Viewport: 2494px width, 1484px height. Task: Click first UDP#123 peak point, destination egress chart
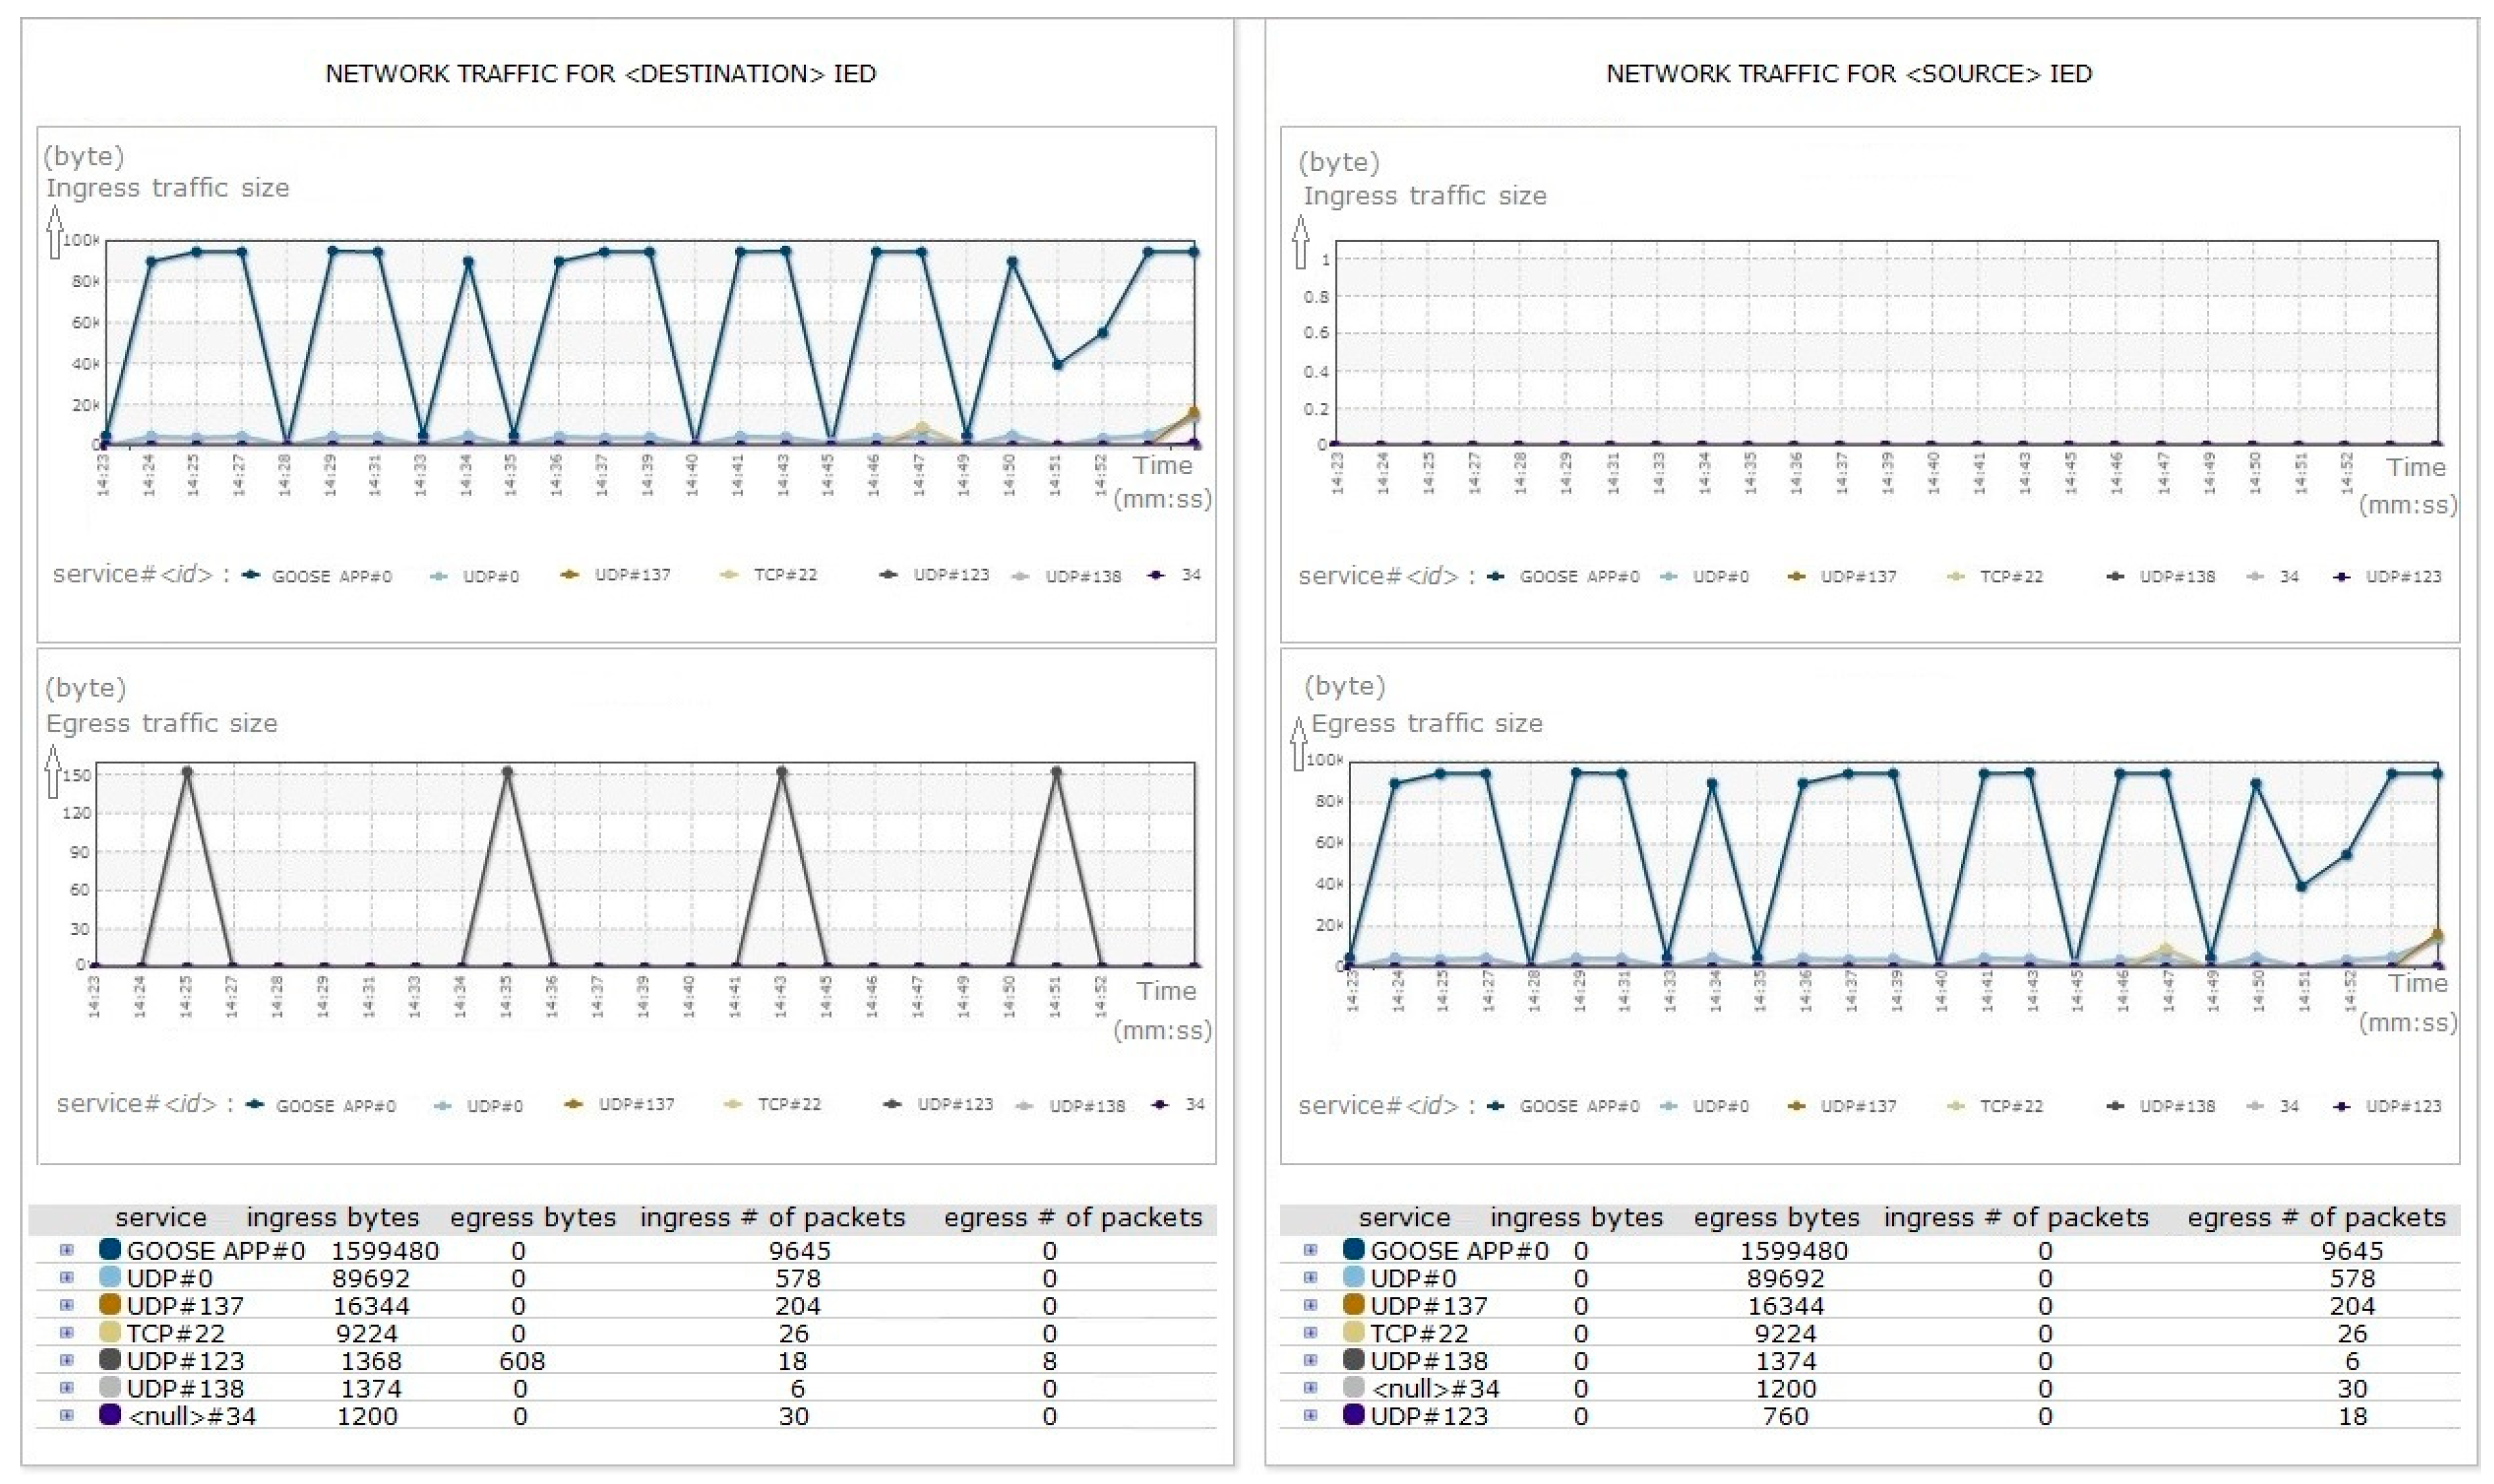[186, 772]
